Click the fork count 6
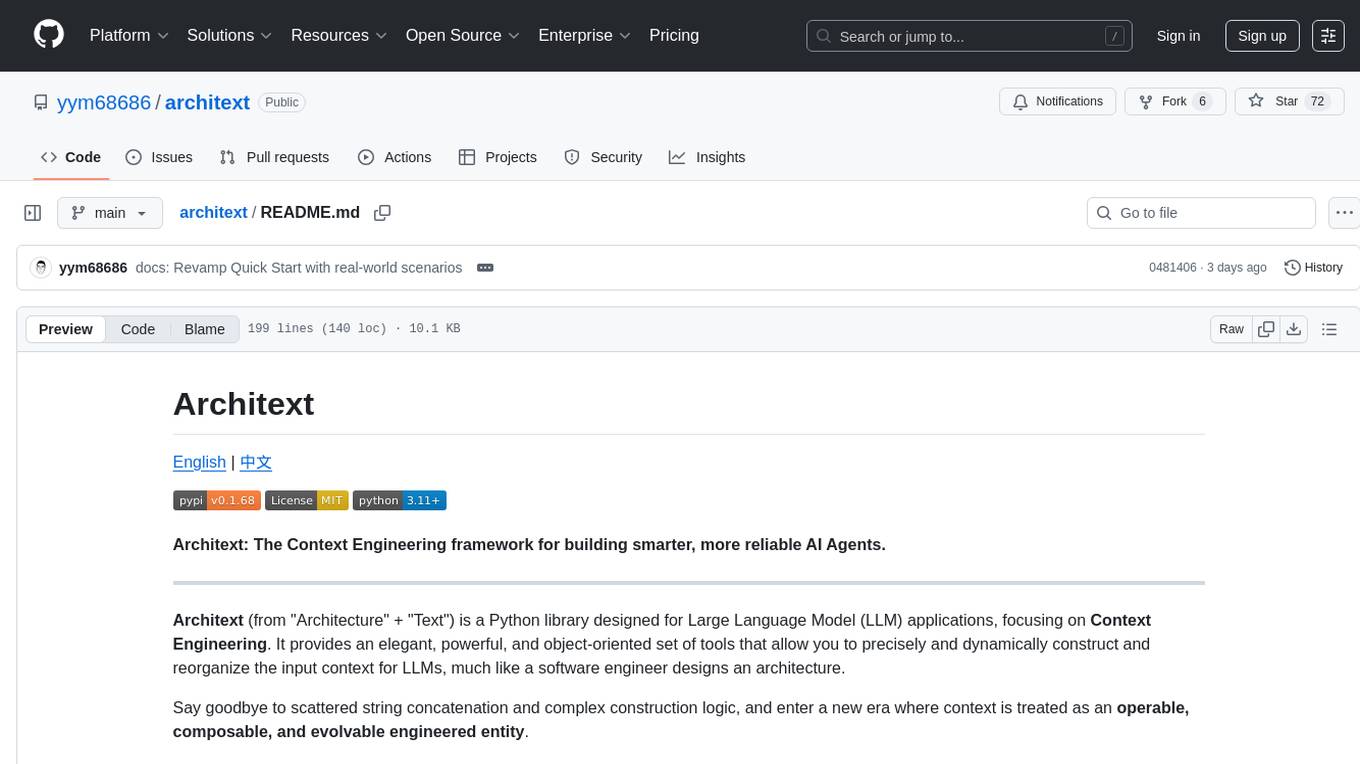 pos(1202,101)
